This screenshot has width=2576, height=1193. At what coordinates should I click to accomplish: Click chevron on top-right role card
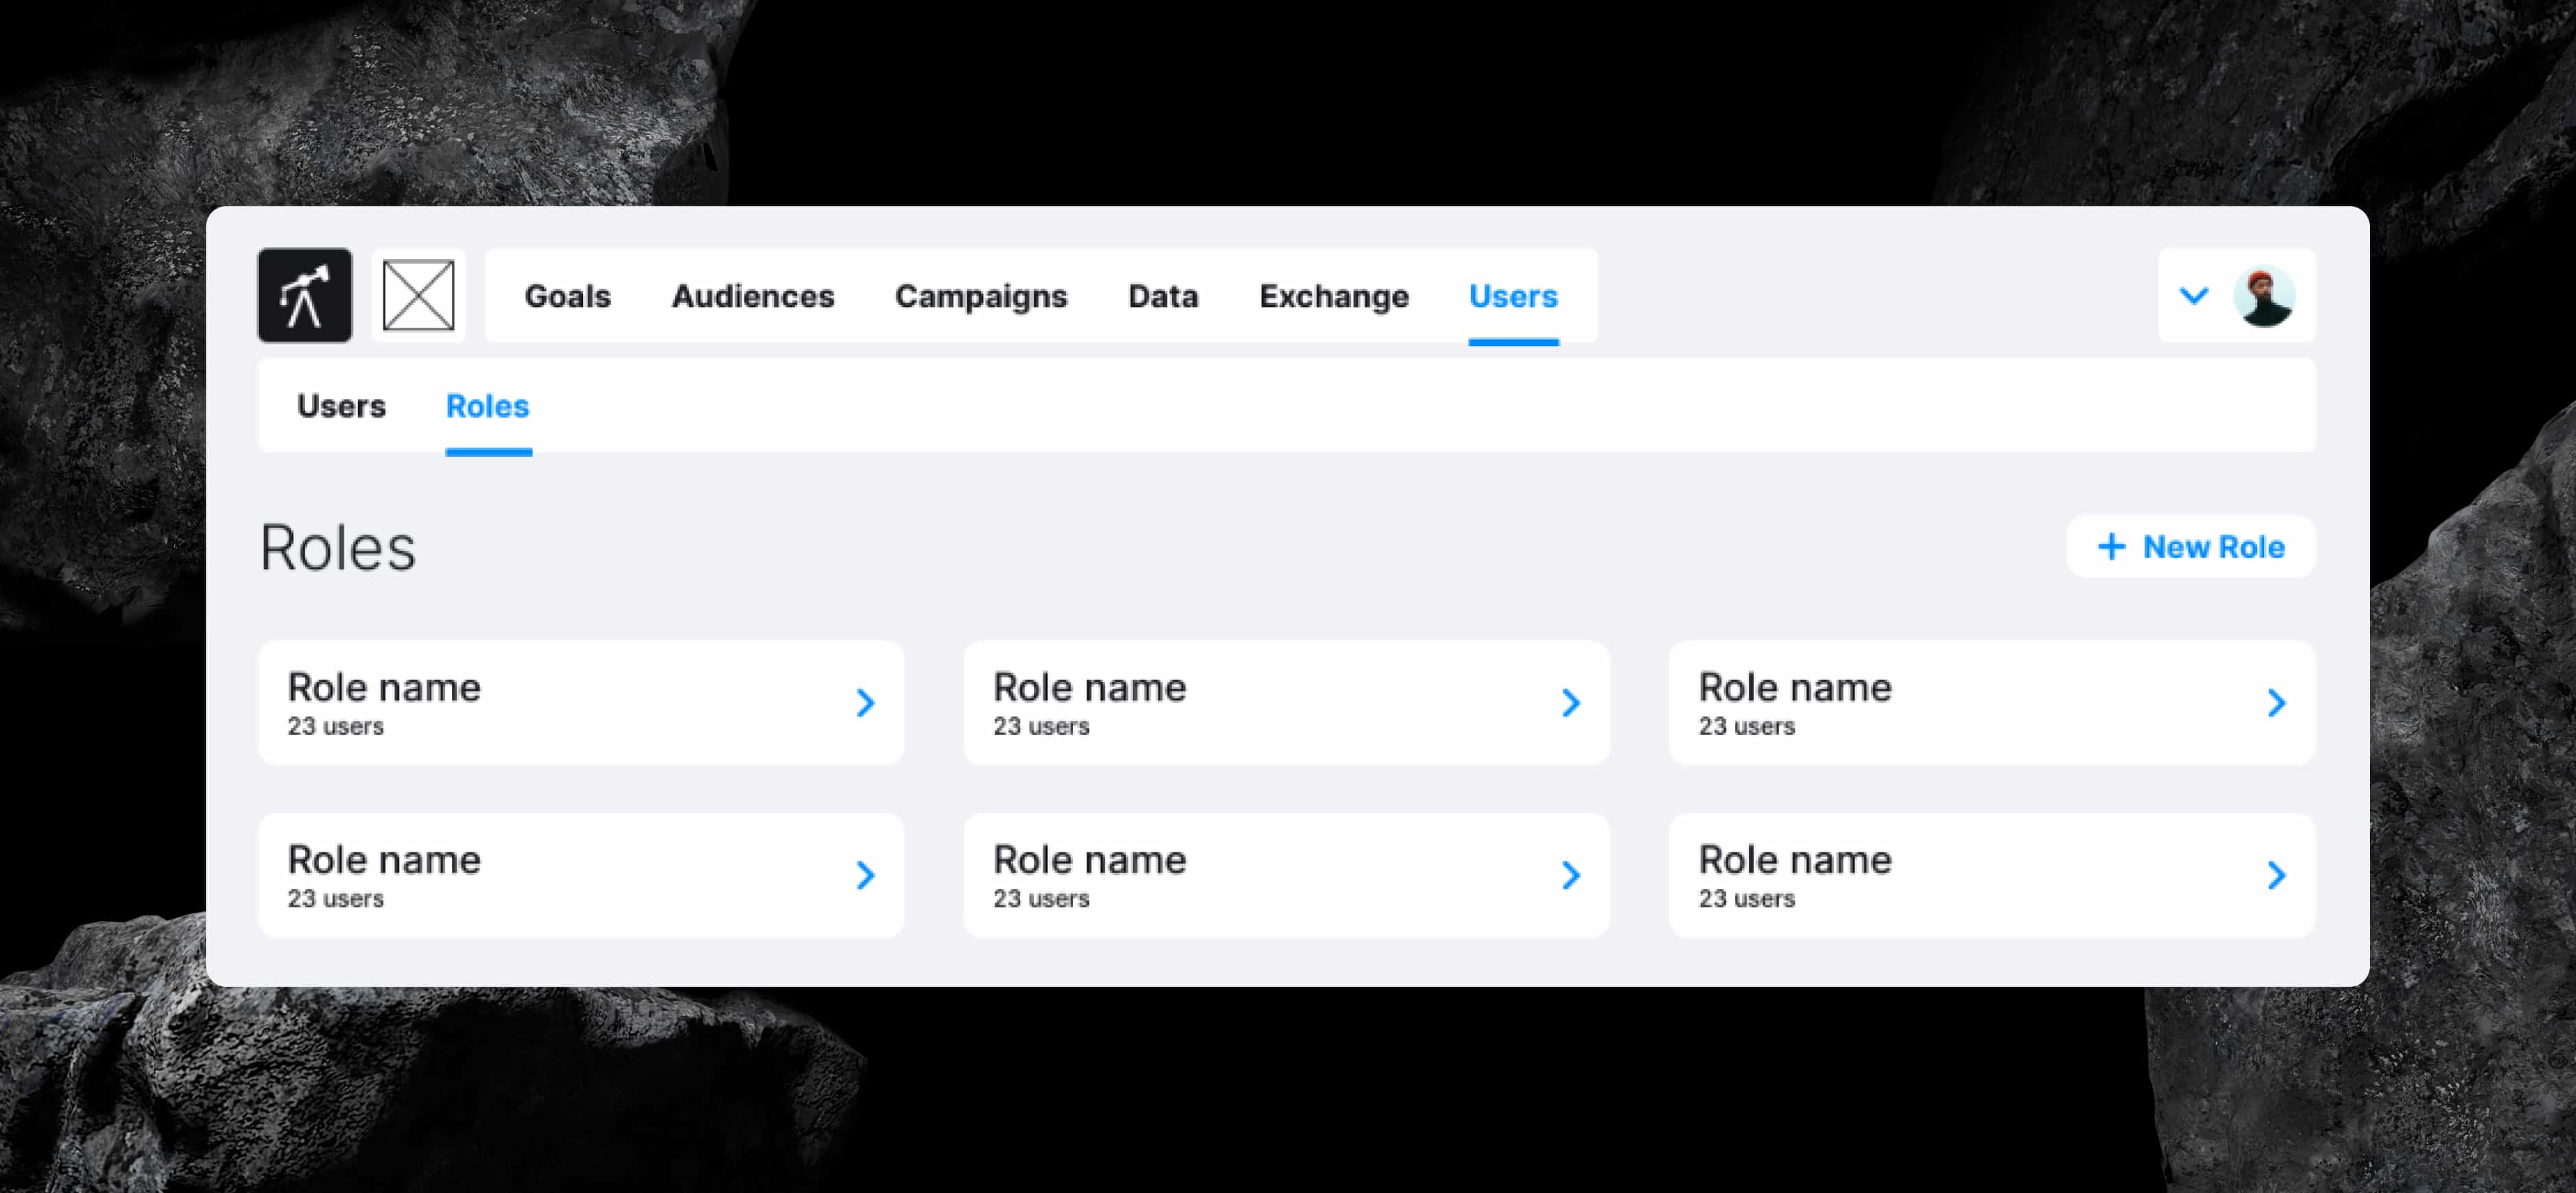click(2277, 703)
